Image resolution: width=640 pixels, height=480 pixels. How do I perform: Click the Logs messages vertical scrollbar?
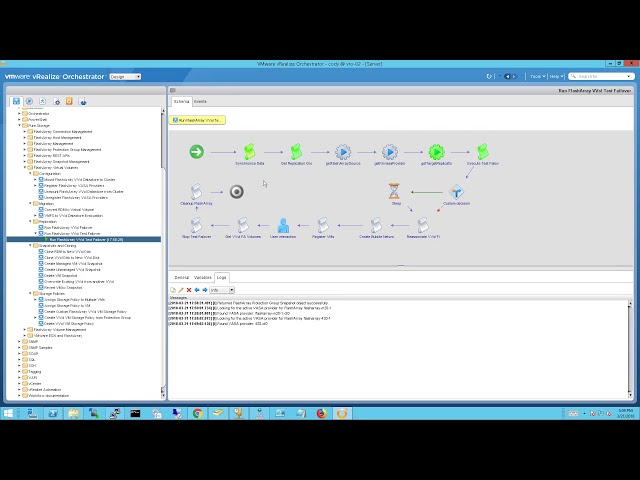click(x=630, y=349)
